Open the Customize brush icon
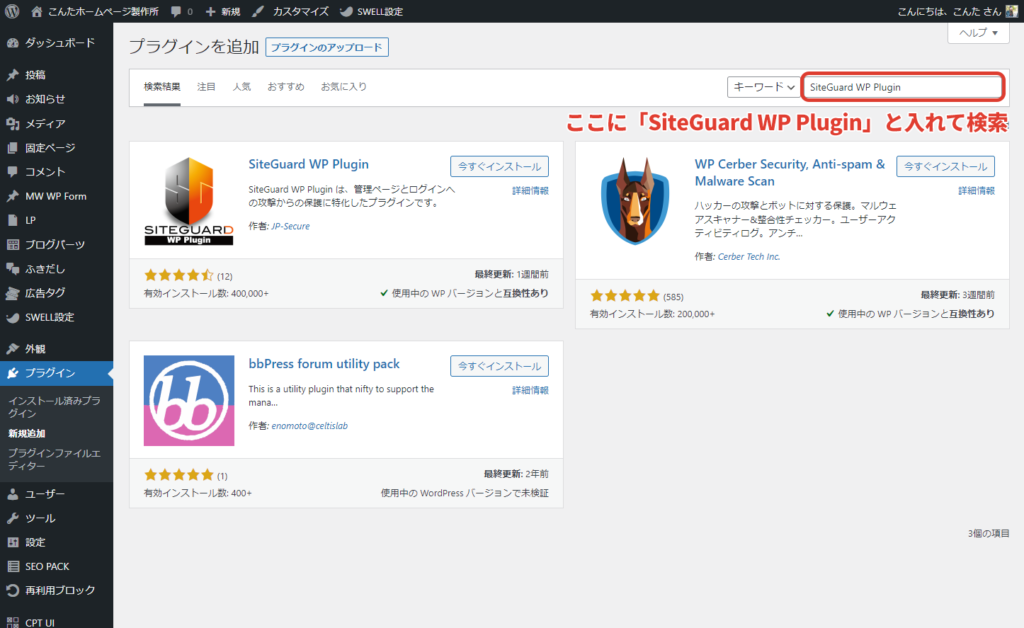Viewport: 1024px width, 628px height. [259, 11]
